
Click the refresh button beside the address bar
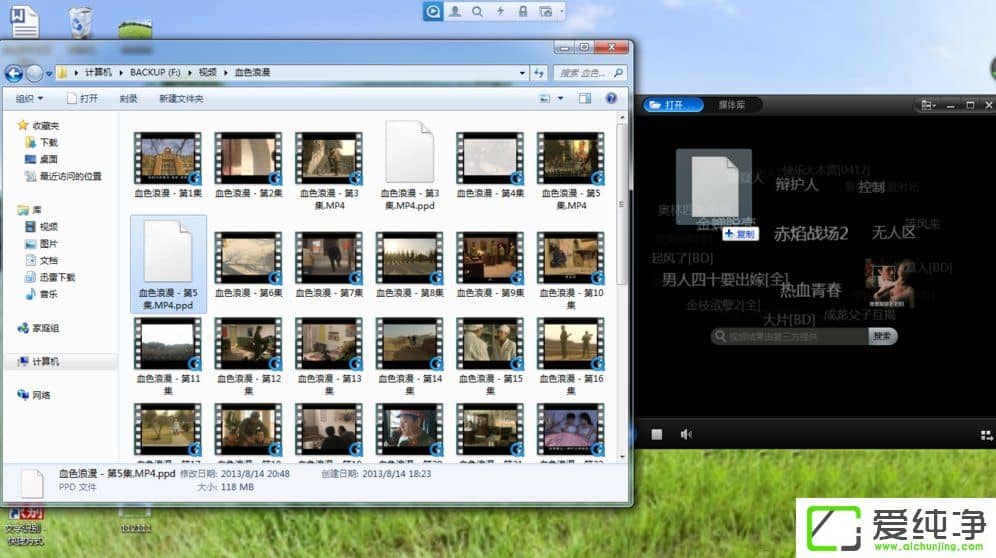click(x=539, y=73)
